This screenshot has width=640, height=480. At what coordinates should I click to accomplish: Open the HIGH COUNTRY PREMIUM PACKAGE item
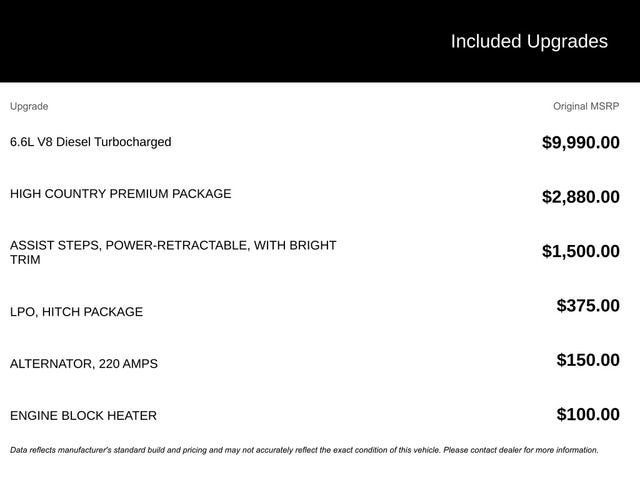[x=120, y=194]
